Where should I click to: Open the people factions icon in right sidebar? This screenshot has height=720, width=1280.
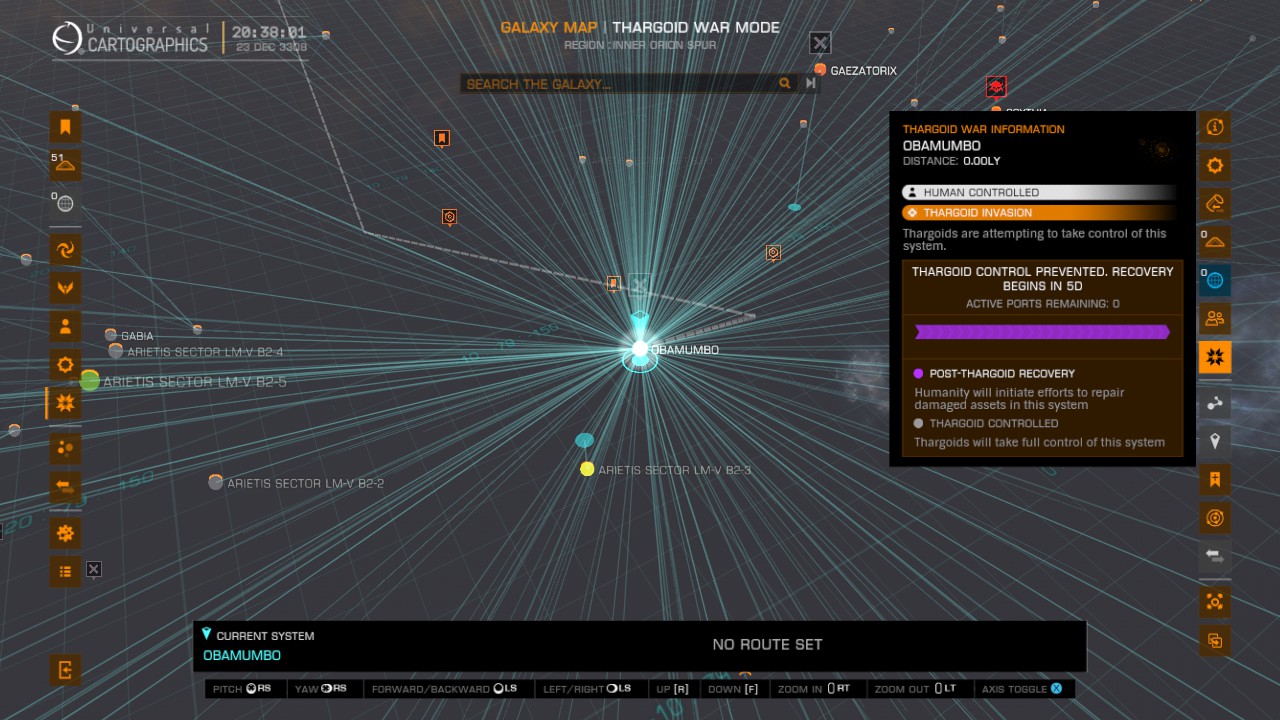[1215, 319]
